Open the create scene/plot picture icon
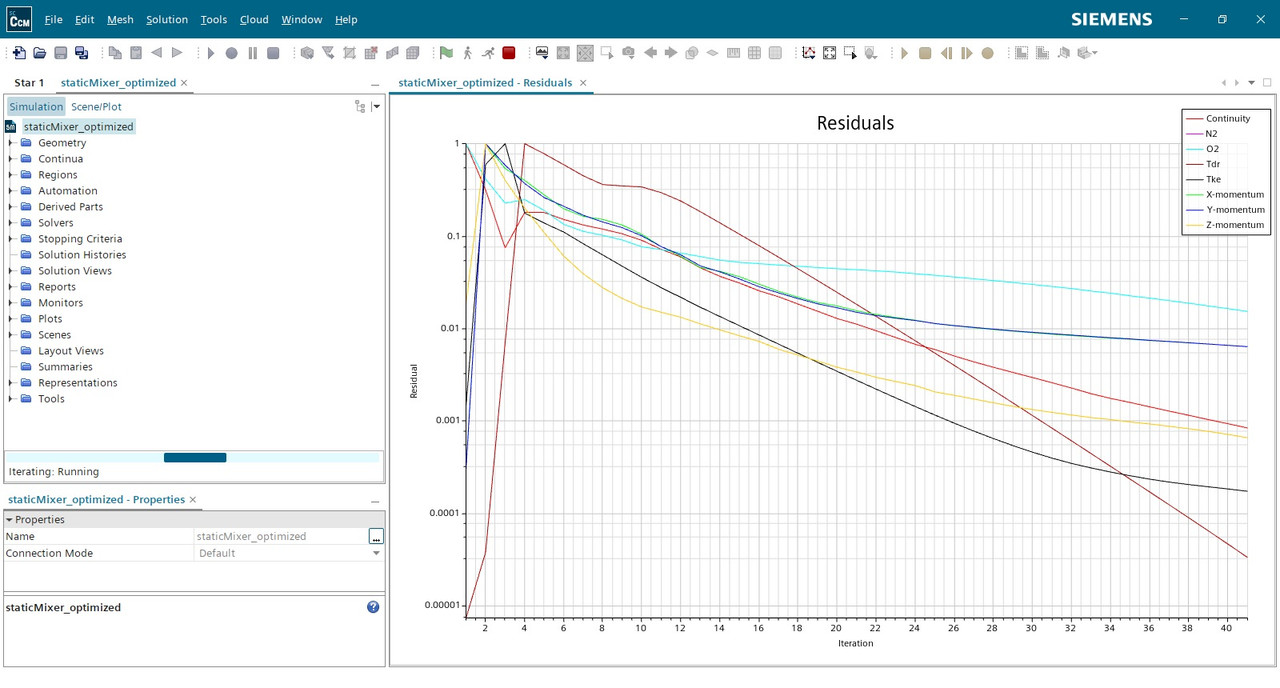 pos(542,53)
